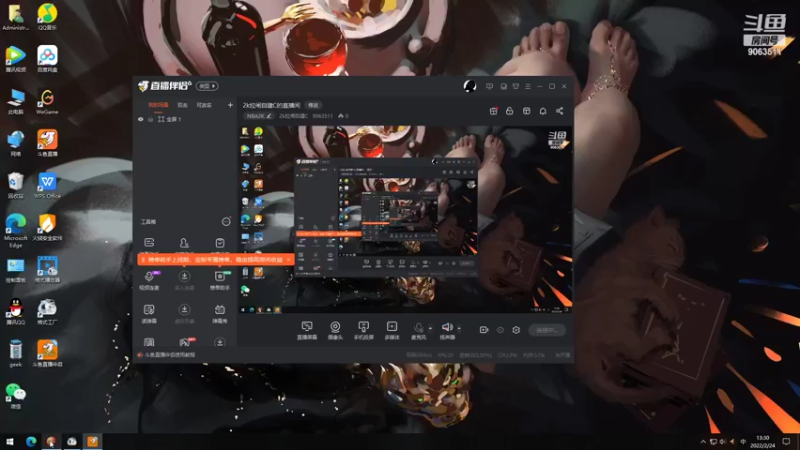Expand speaker volume arrow
Viewport: 800px width, 450px height.
tap(459, 328)
